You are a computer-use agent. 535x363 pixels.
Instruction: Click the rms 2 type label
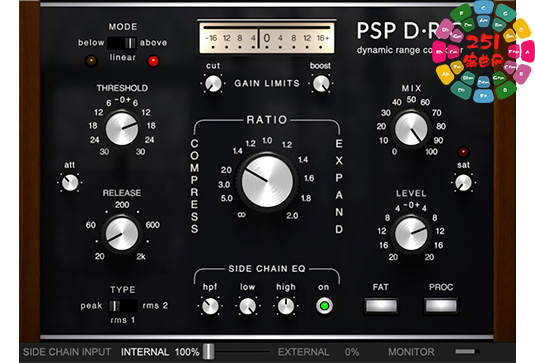pos(155,305)
